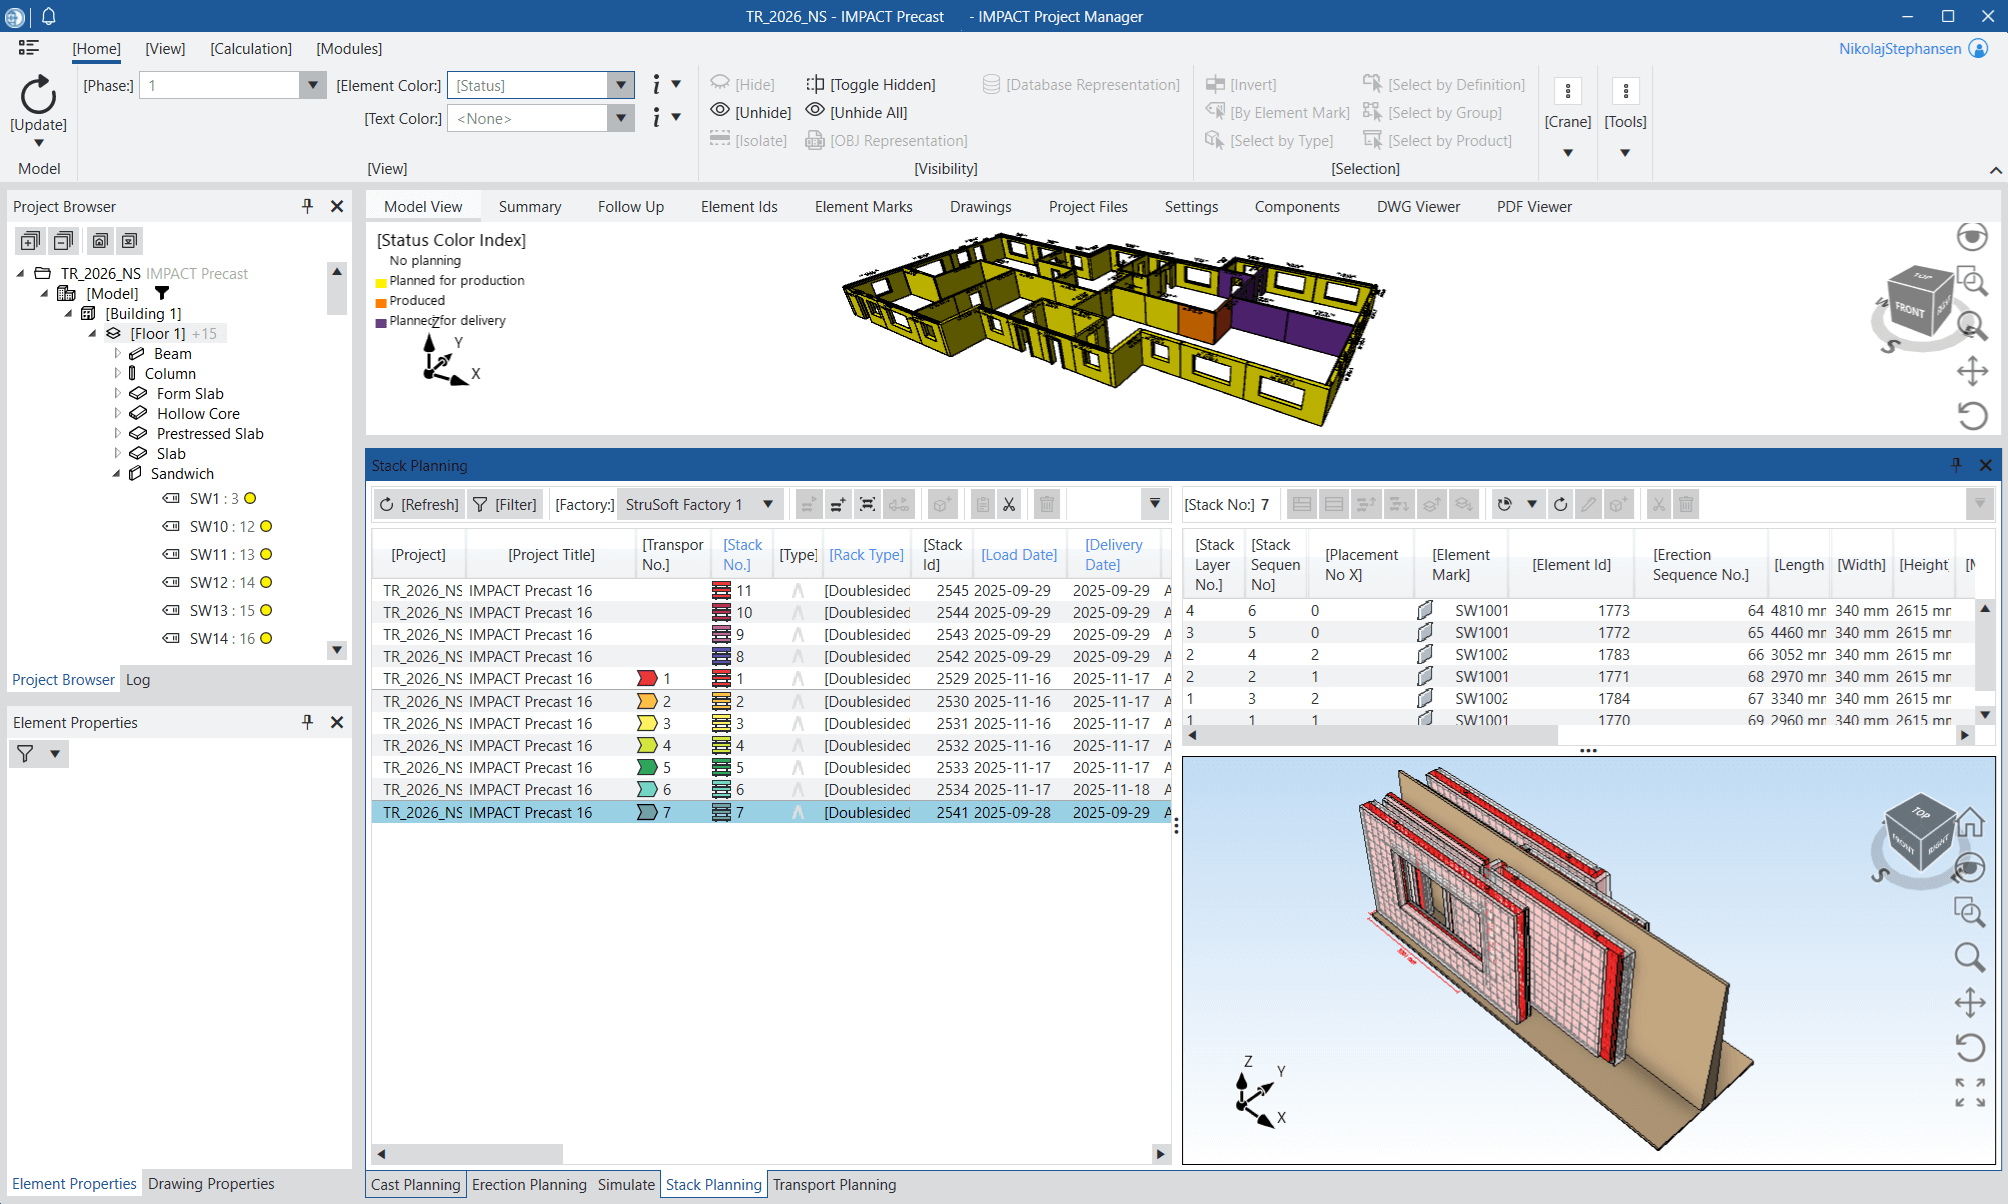Click the model view zoom magnifier icon
This screenshot has width=2008, height=1204.
click(x=1971, y=326)
